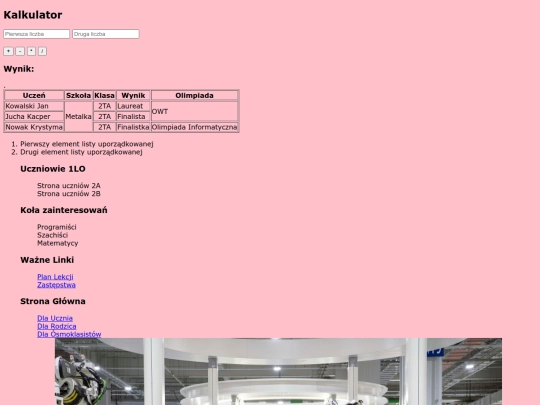Viewport: 540px width, 405px height.
Task: Click 'Strona uczniów 2B' text
Action: [x=69, y=194]
